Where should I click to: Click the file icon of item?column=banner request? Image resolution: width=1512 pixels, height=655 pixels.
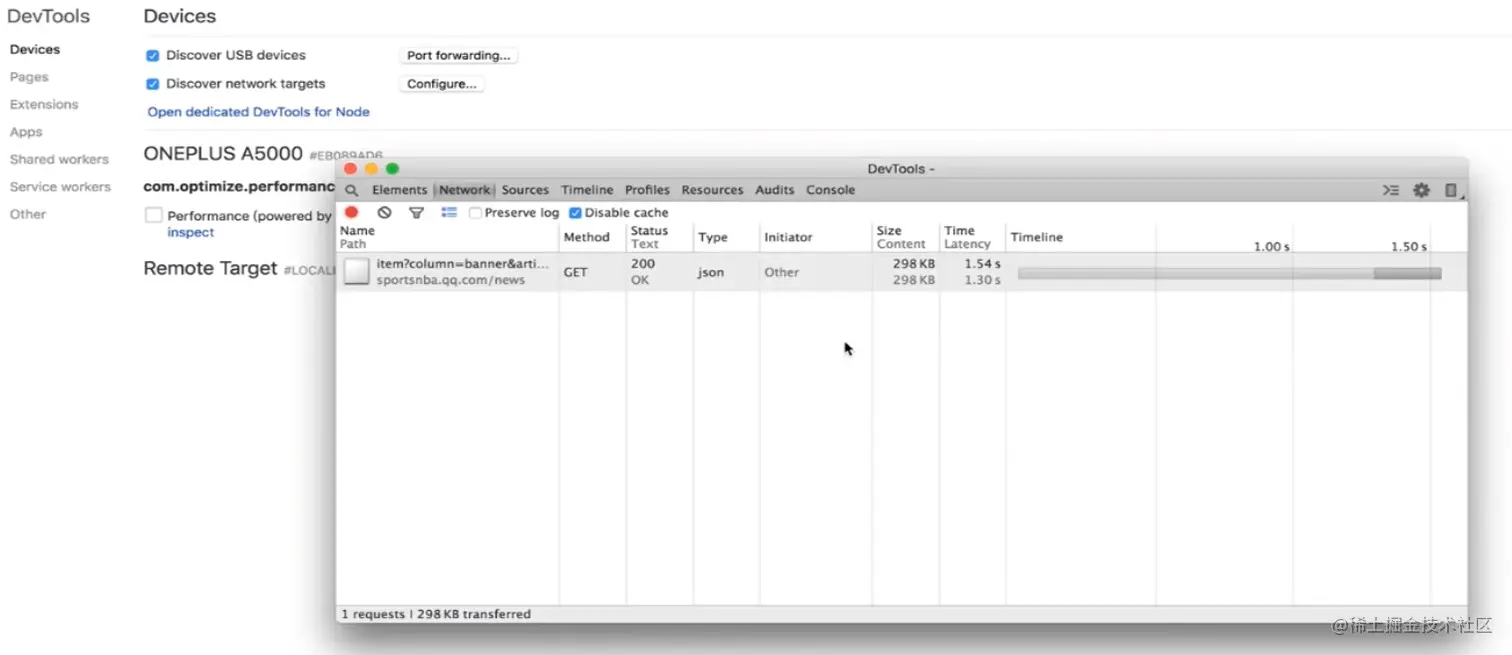357,271
